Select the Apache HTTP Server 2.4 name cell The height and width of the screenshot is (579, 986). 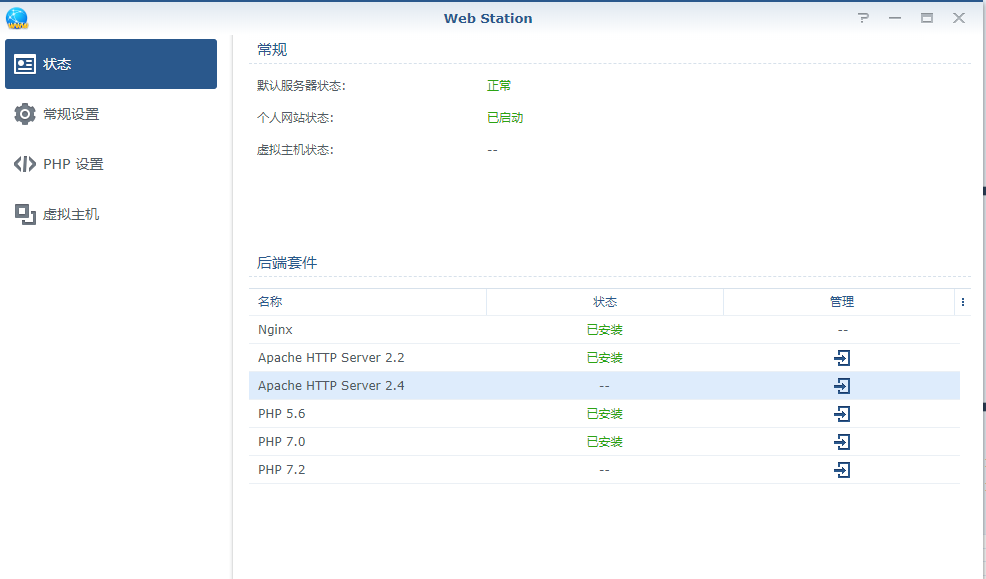[331, 386]
